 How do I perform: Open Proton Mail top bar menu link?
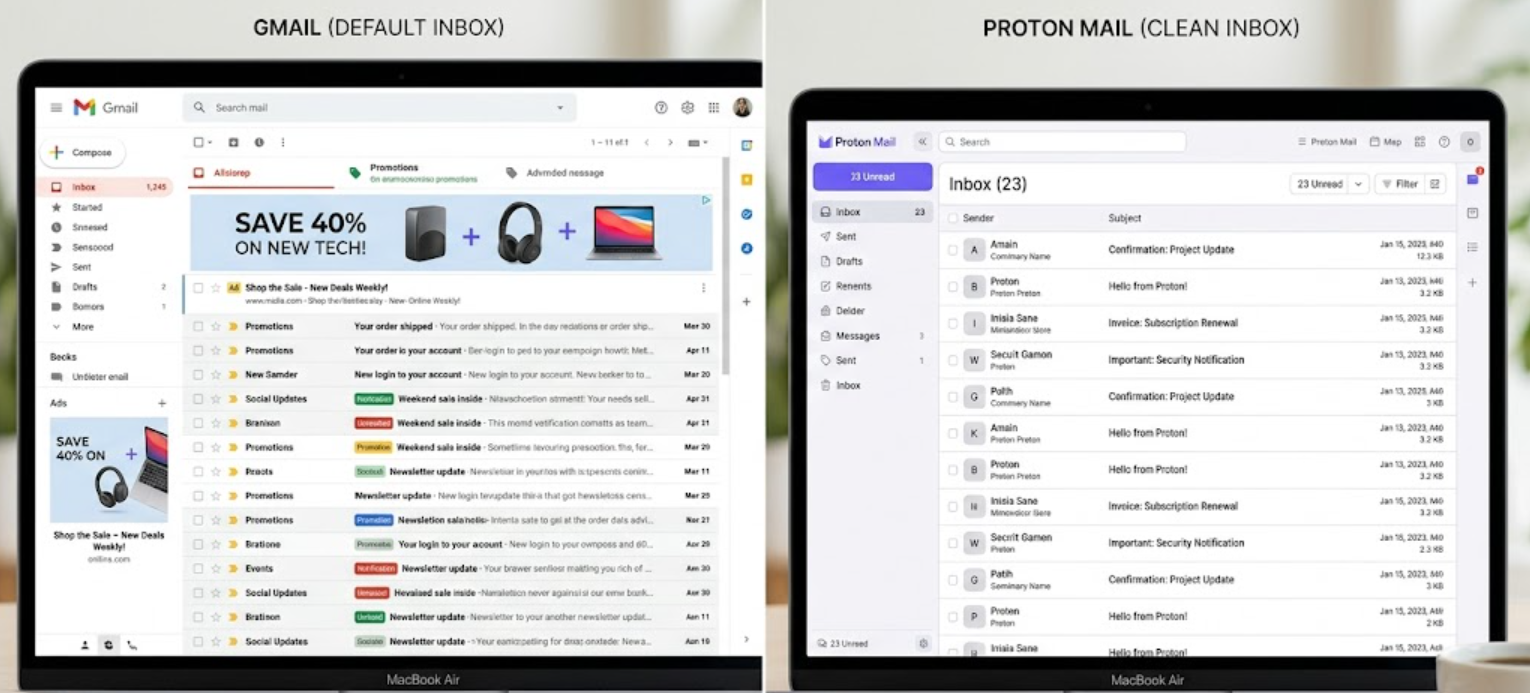pos(1327,142)
